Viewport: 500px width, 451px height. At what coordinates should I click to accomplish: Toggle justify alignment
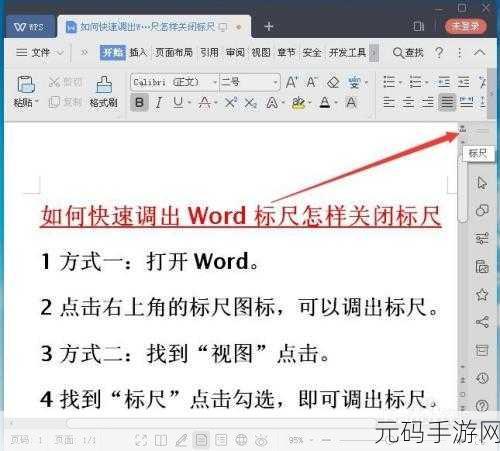(x=447, y=102)
